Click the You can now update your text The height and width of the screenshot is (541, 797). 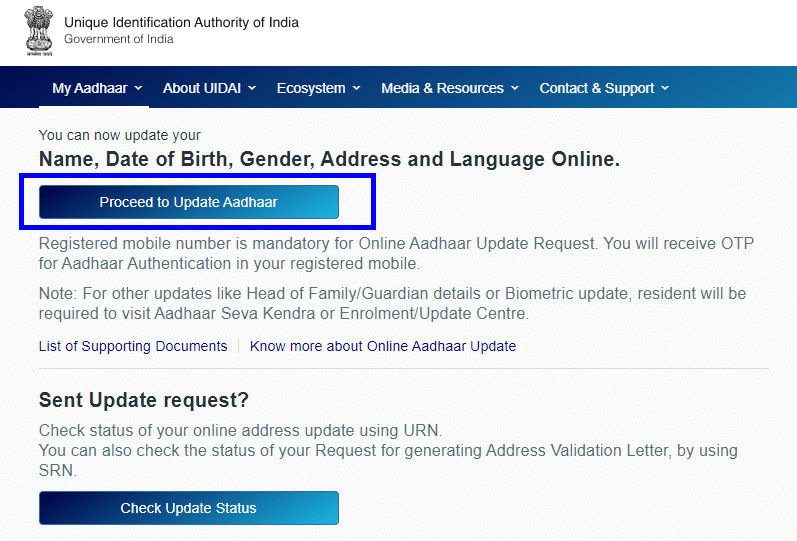(x=119, y=135)
